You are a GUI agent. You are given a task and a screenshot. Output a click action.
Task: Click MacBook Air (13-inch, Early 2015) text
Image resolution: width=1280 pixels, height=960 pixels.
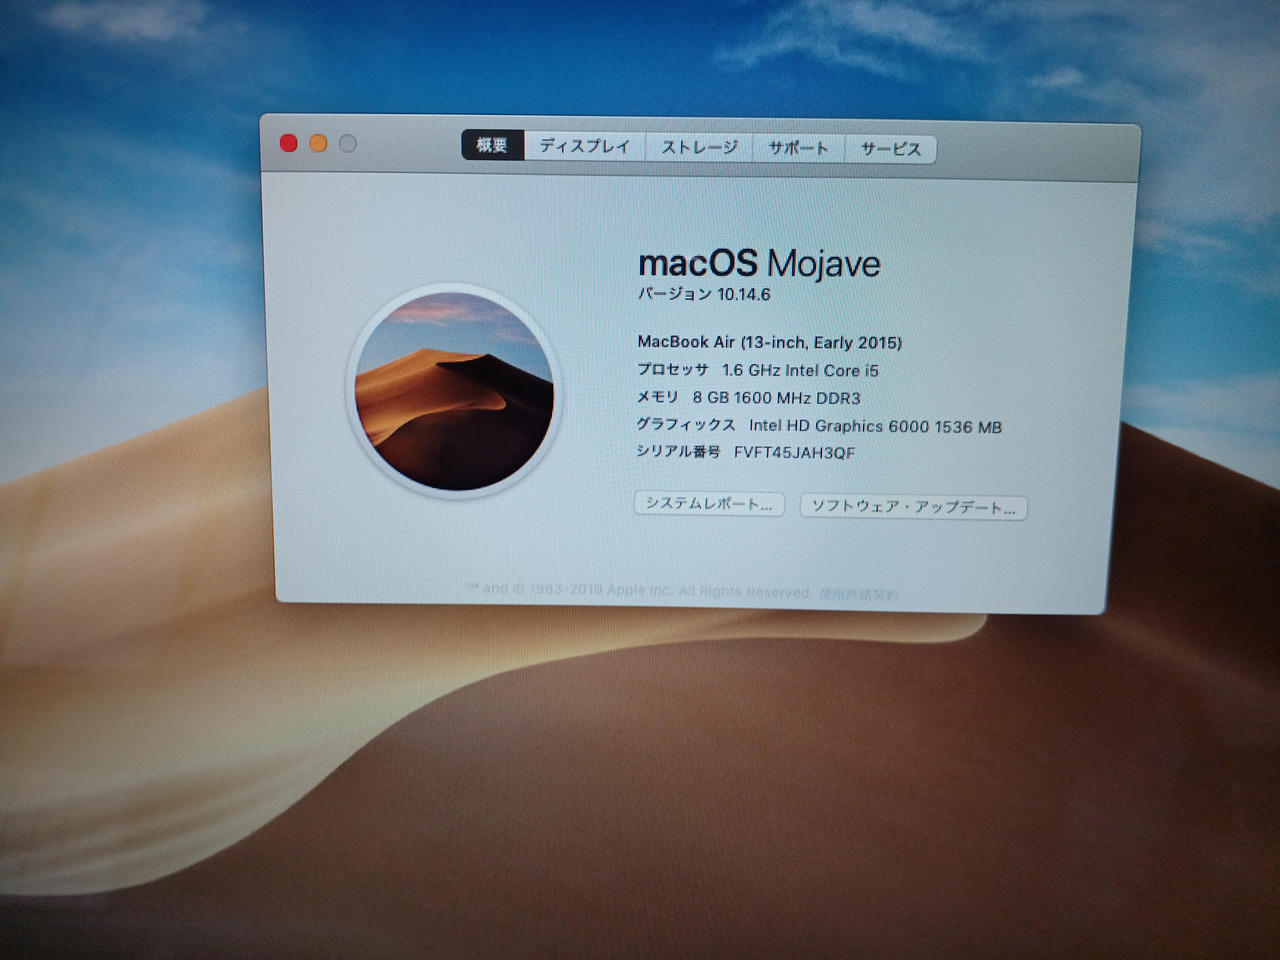point(770,342)
